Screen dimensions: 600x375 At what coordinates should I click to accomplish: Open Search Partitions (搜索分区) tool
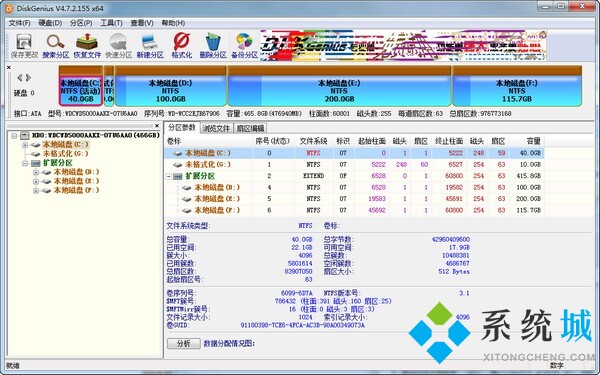coord(55,46)
